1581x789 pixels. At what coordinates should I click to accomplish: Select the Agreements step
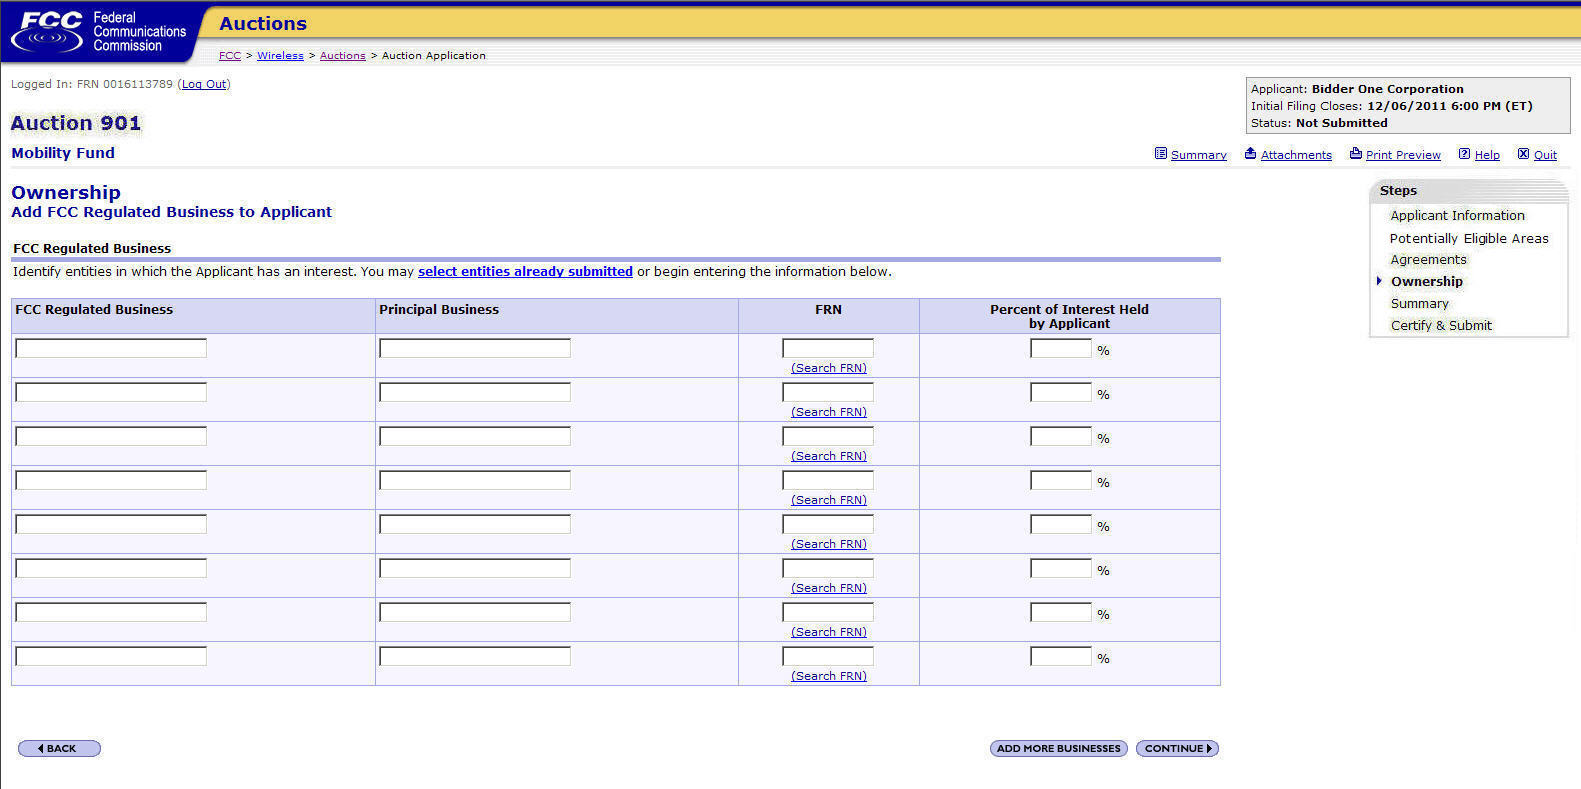pyautogui.click(x=1428, y=260)
